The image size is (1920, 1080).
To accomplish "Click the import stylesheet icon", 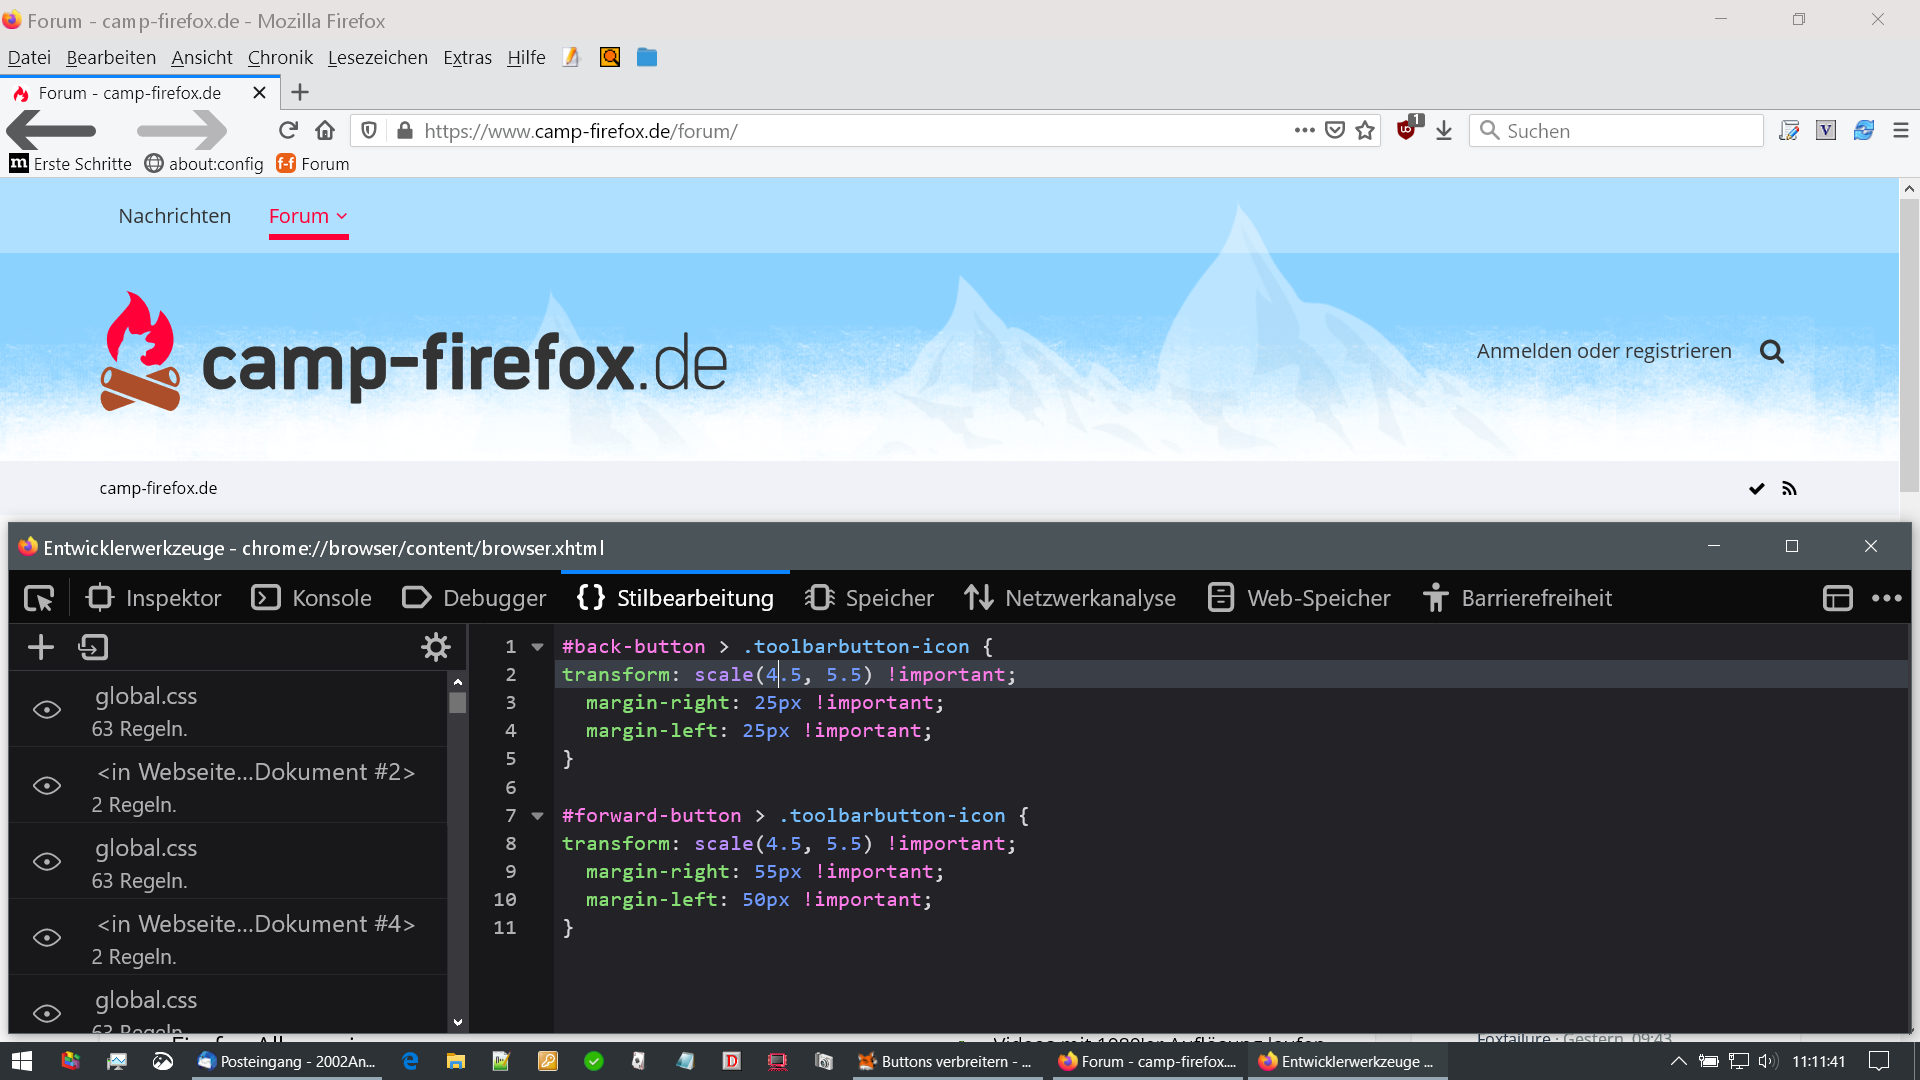I will 93,647.
